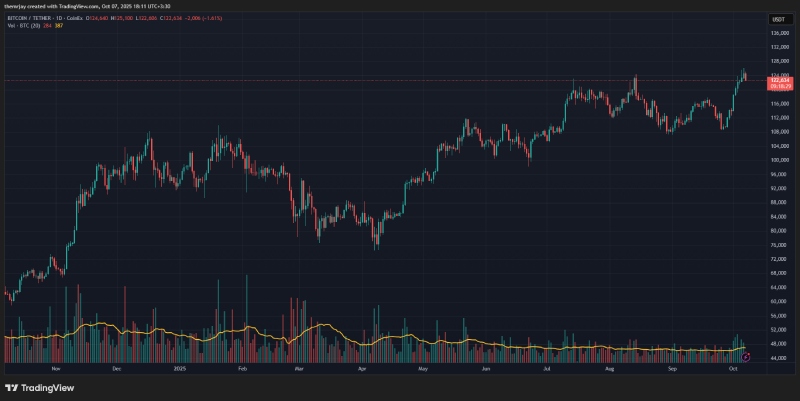The width and height of the screenshot is (800, 401).
Task: Click the Nov label on time axis
Action: [55, 369]
